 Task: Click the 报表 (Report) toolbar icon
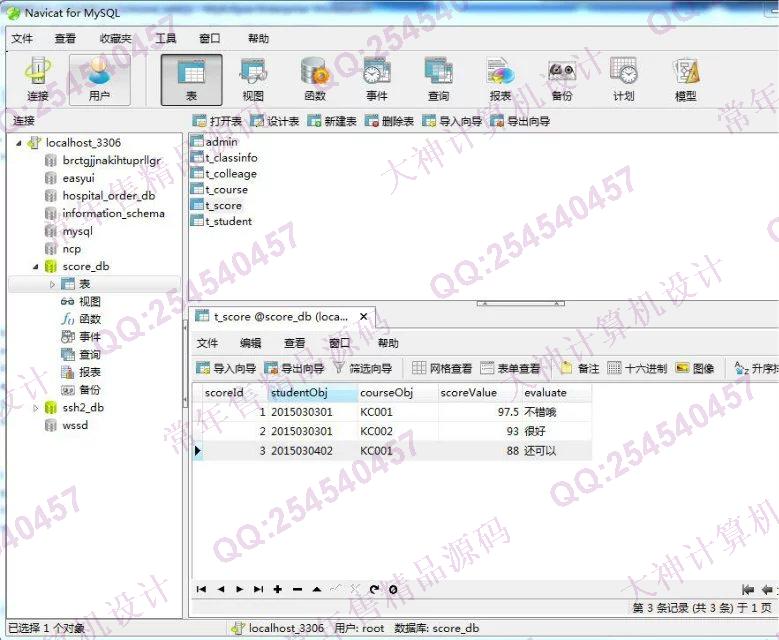[500, 80]
